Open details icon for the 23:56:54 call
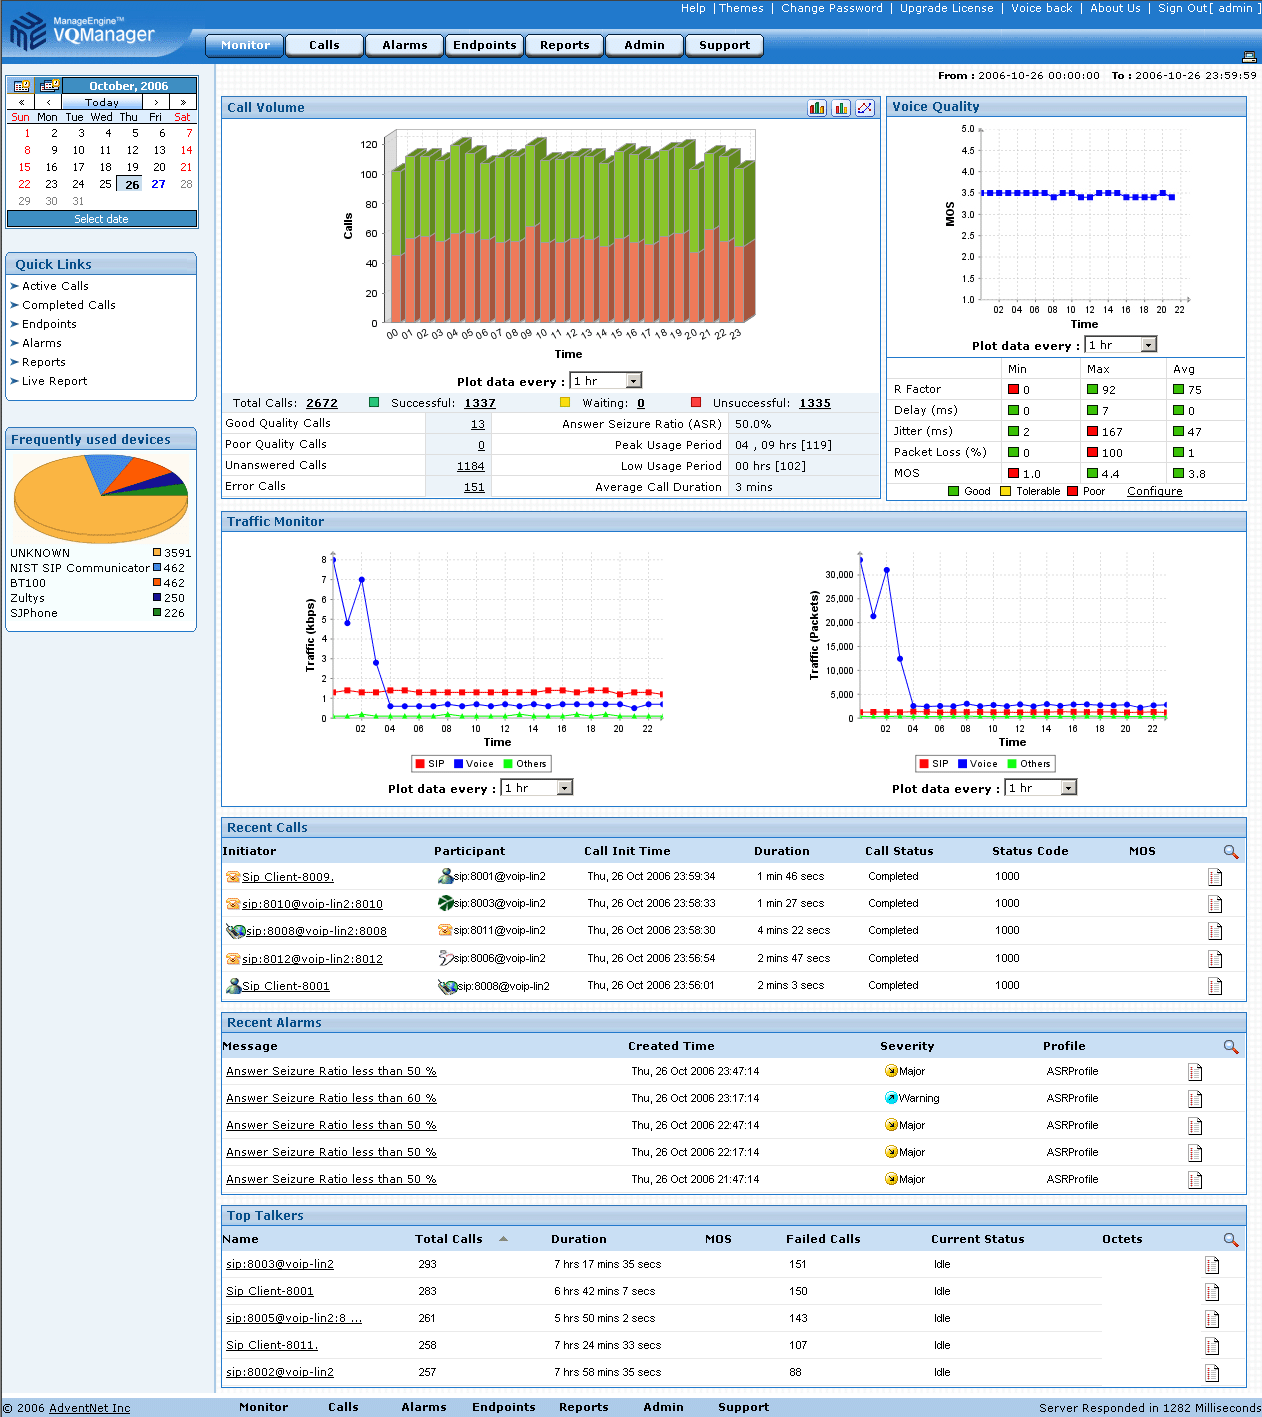The height and width of the screenshot is (1417, 1262). point(1215,959)
